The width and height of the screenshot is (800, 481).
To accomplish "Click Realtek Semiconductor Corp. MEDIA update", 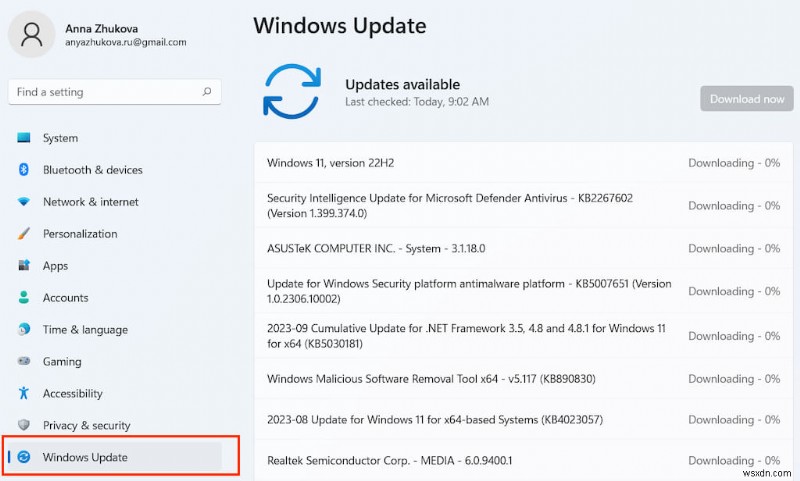I will tap(389, 461).
